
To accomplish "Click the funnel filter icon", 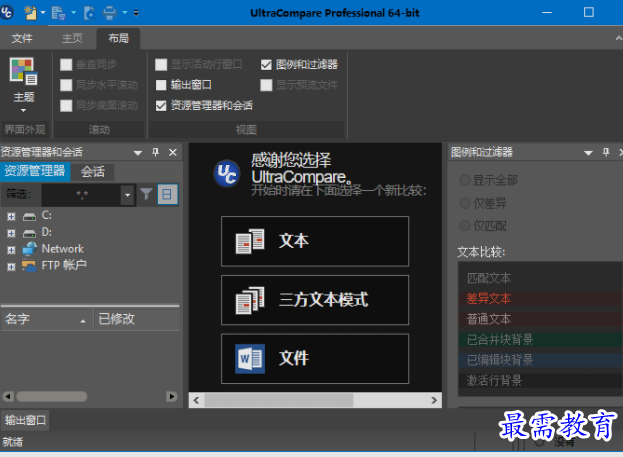I will [x=146, y=194].
